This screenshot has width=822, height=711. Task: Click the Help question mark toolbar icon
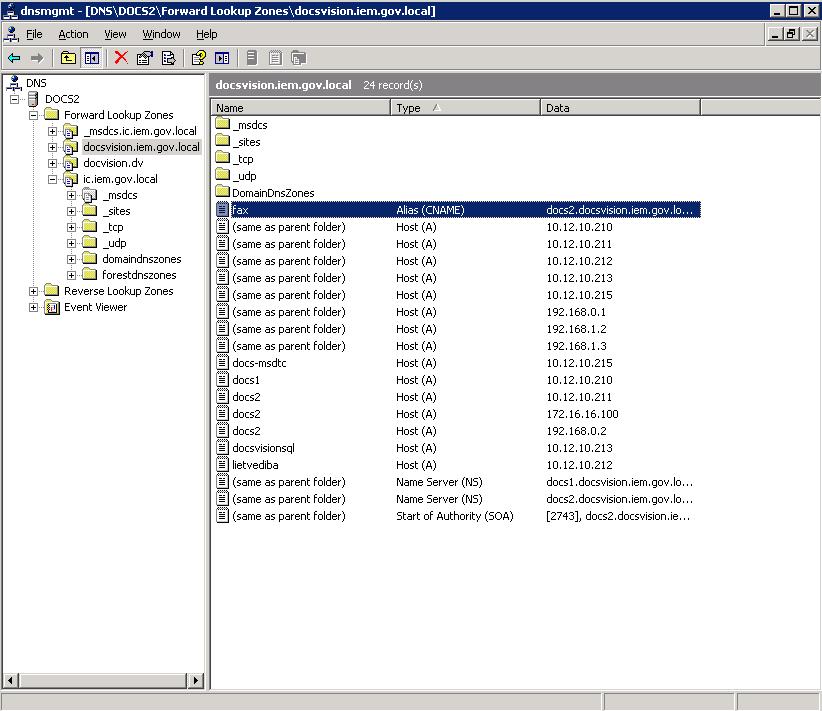pos(199,58)
